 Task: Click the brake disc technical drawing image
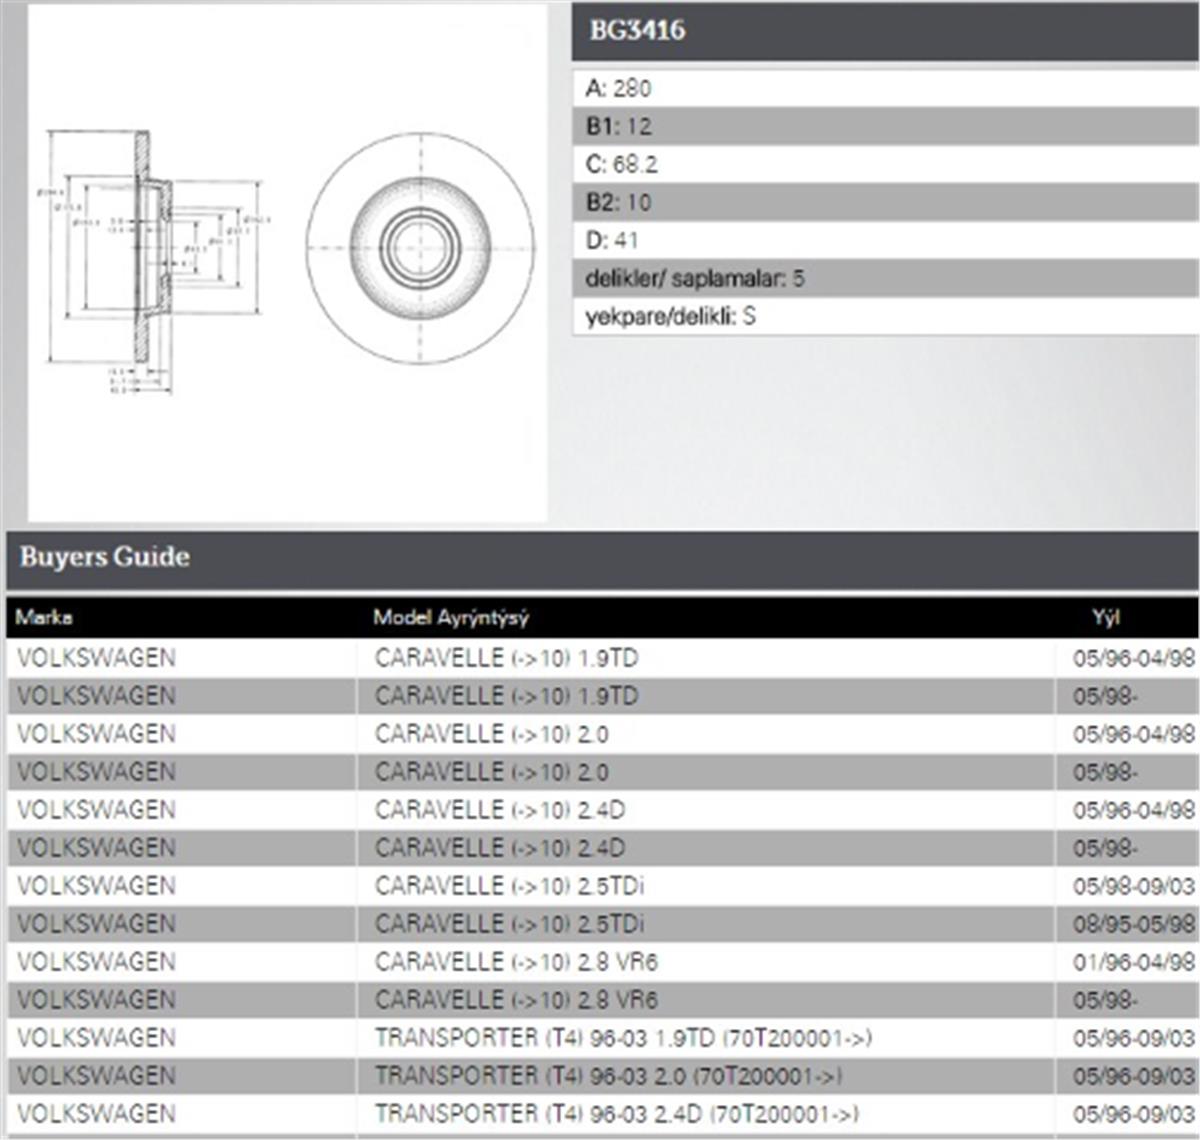(287, 262)
